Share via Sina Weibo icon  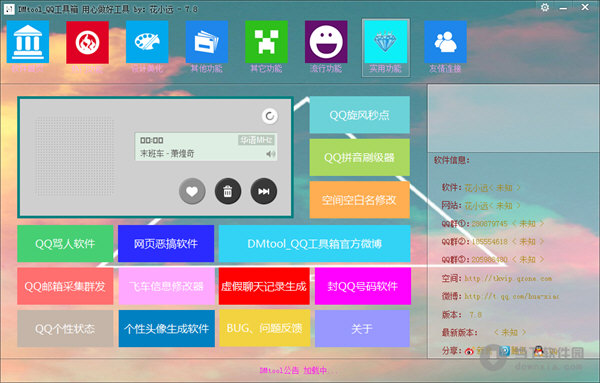[x=470, y=351]
